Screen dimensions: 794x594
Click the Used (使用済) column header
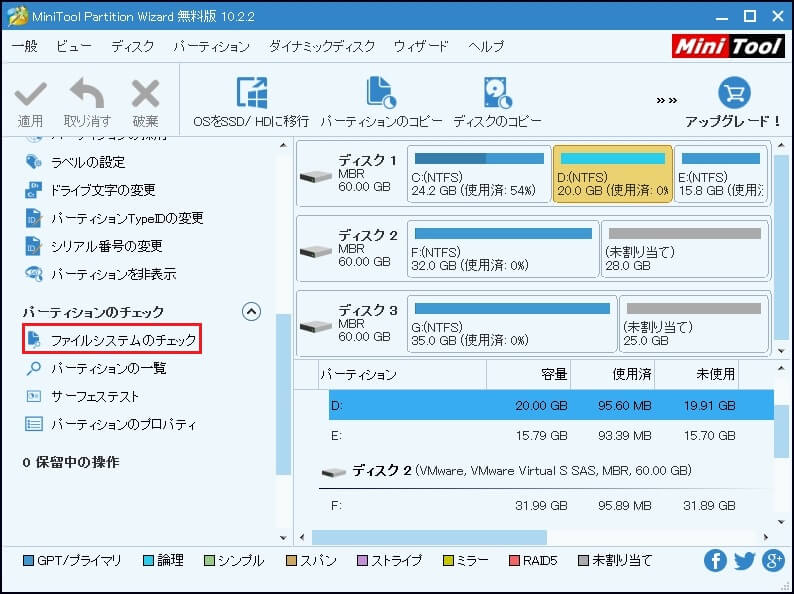point(613,374)
